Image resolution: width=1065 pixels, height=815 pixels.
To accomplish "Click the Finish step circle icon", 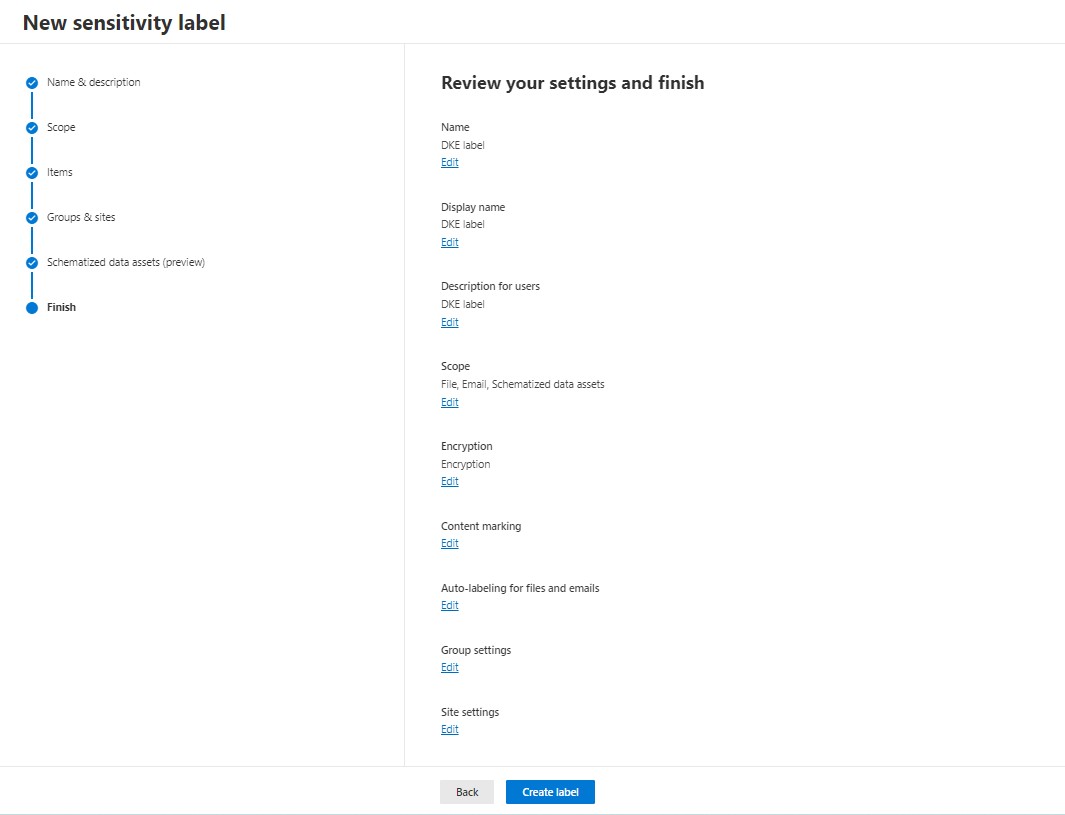I will pos(32,308).
